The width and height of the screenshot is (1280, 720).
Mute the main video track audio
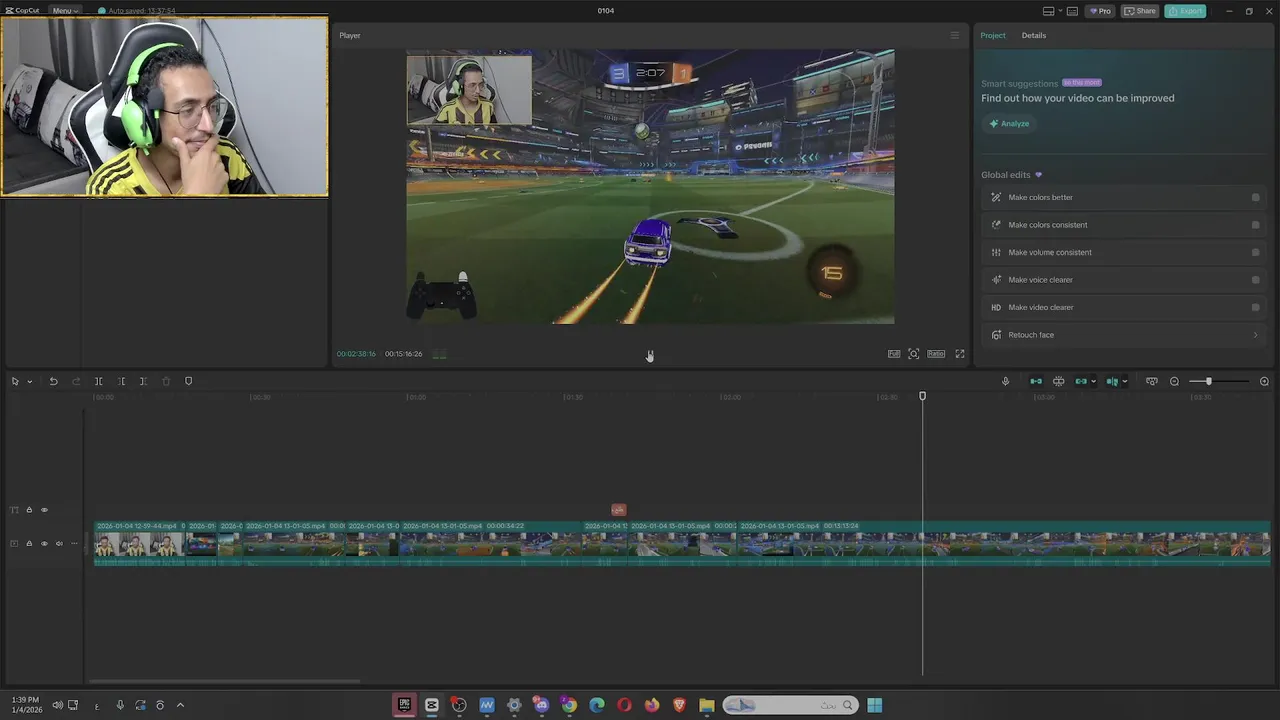pyautogui.click(x=59, y=544)
